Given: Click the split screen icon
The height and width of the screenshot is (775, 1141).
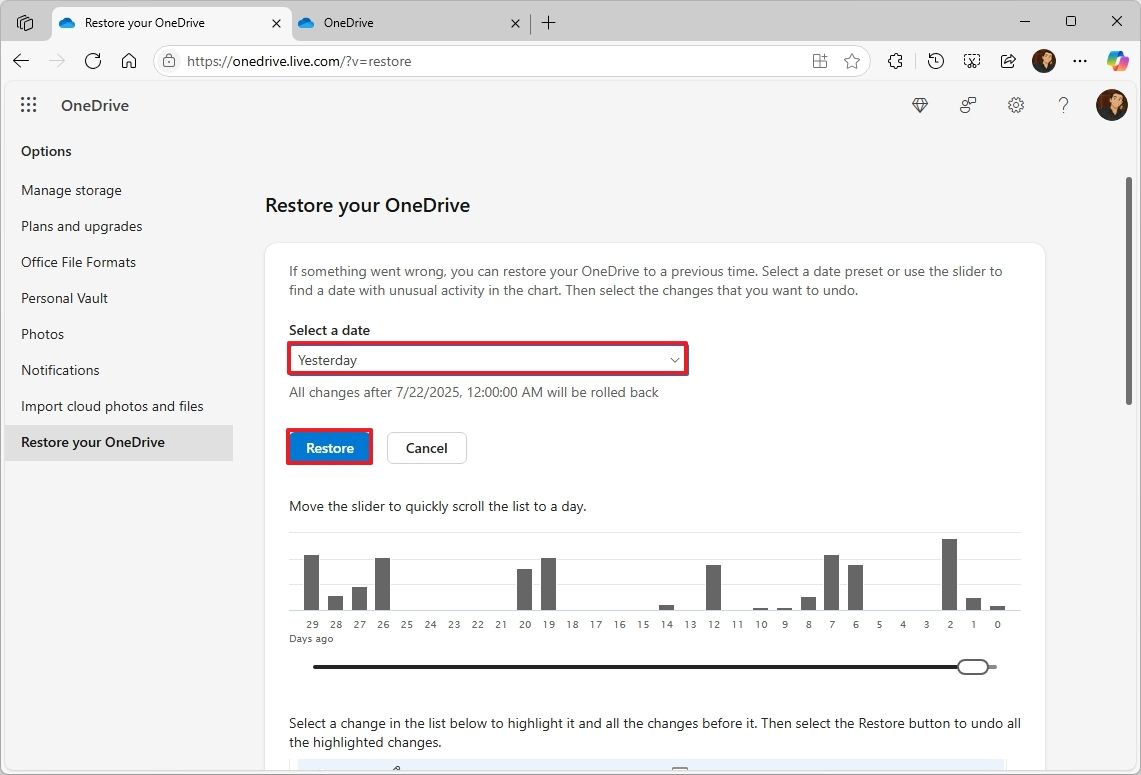Looking at the screenshot, I should pos(819,61).
